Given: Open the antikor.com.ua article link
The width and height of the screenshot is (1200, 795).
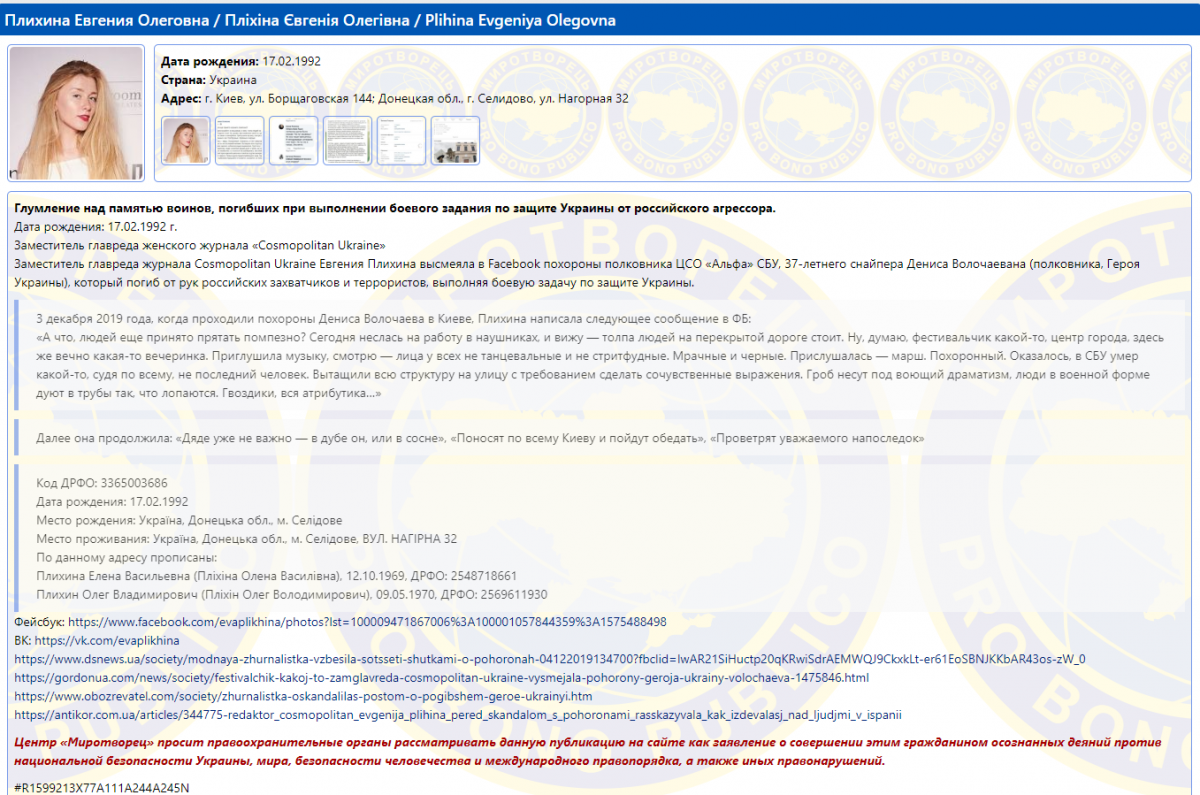Looking at the screenshot, I should point(458,715).
